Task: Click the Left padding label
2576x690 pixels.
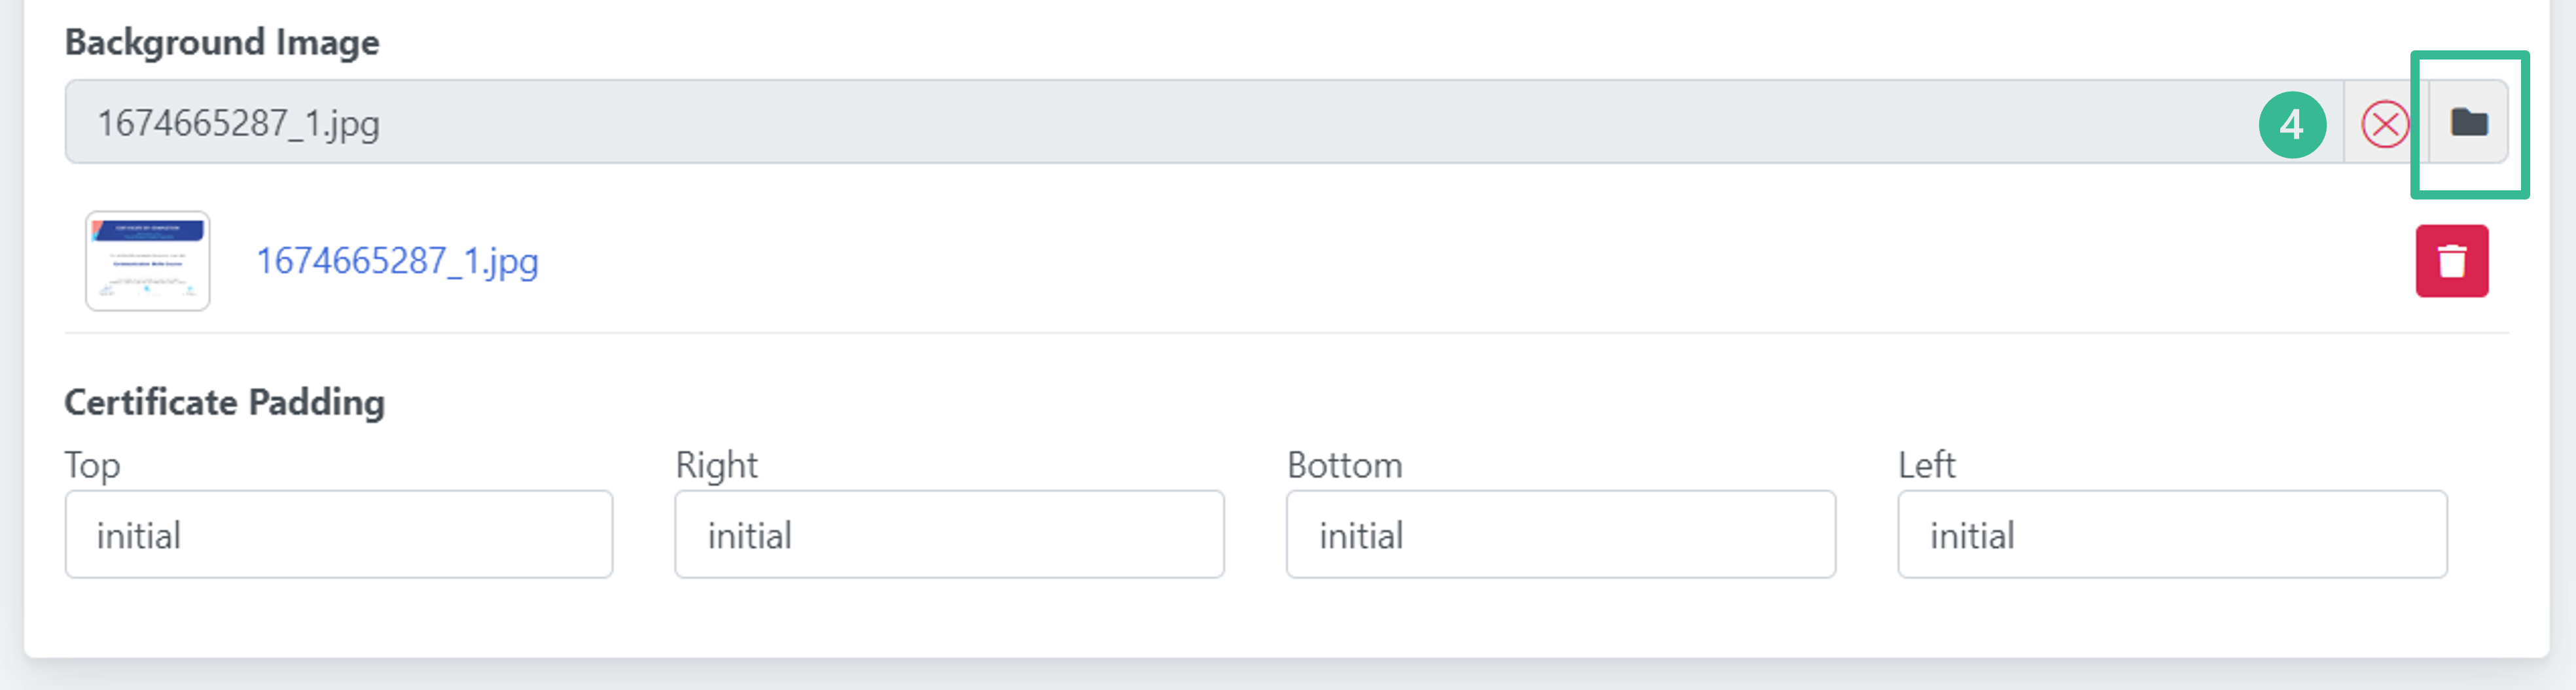Action: (x=1926, y=465)
